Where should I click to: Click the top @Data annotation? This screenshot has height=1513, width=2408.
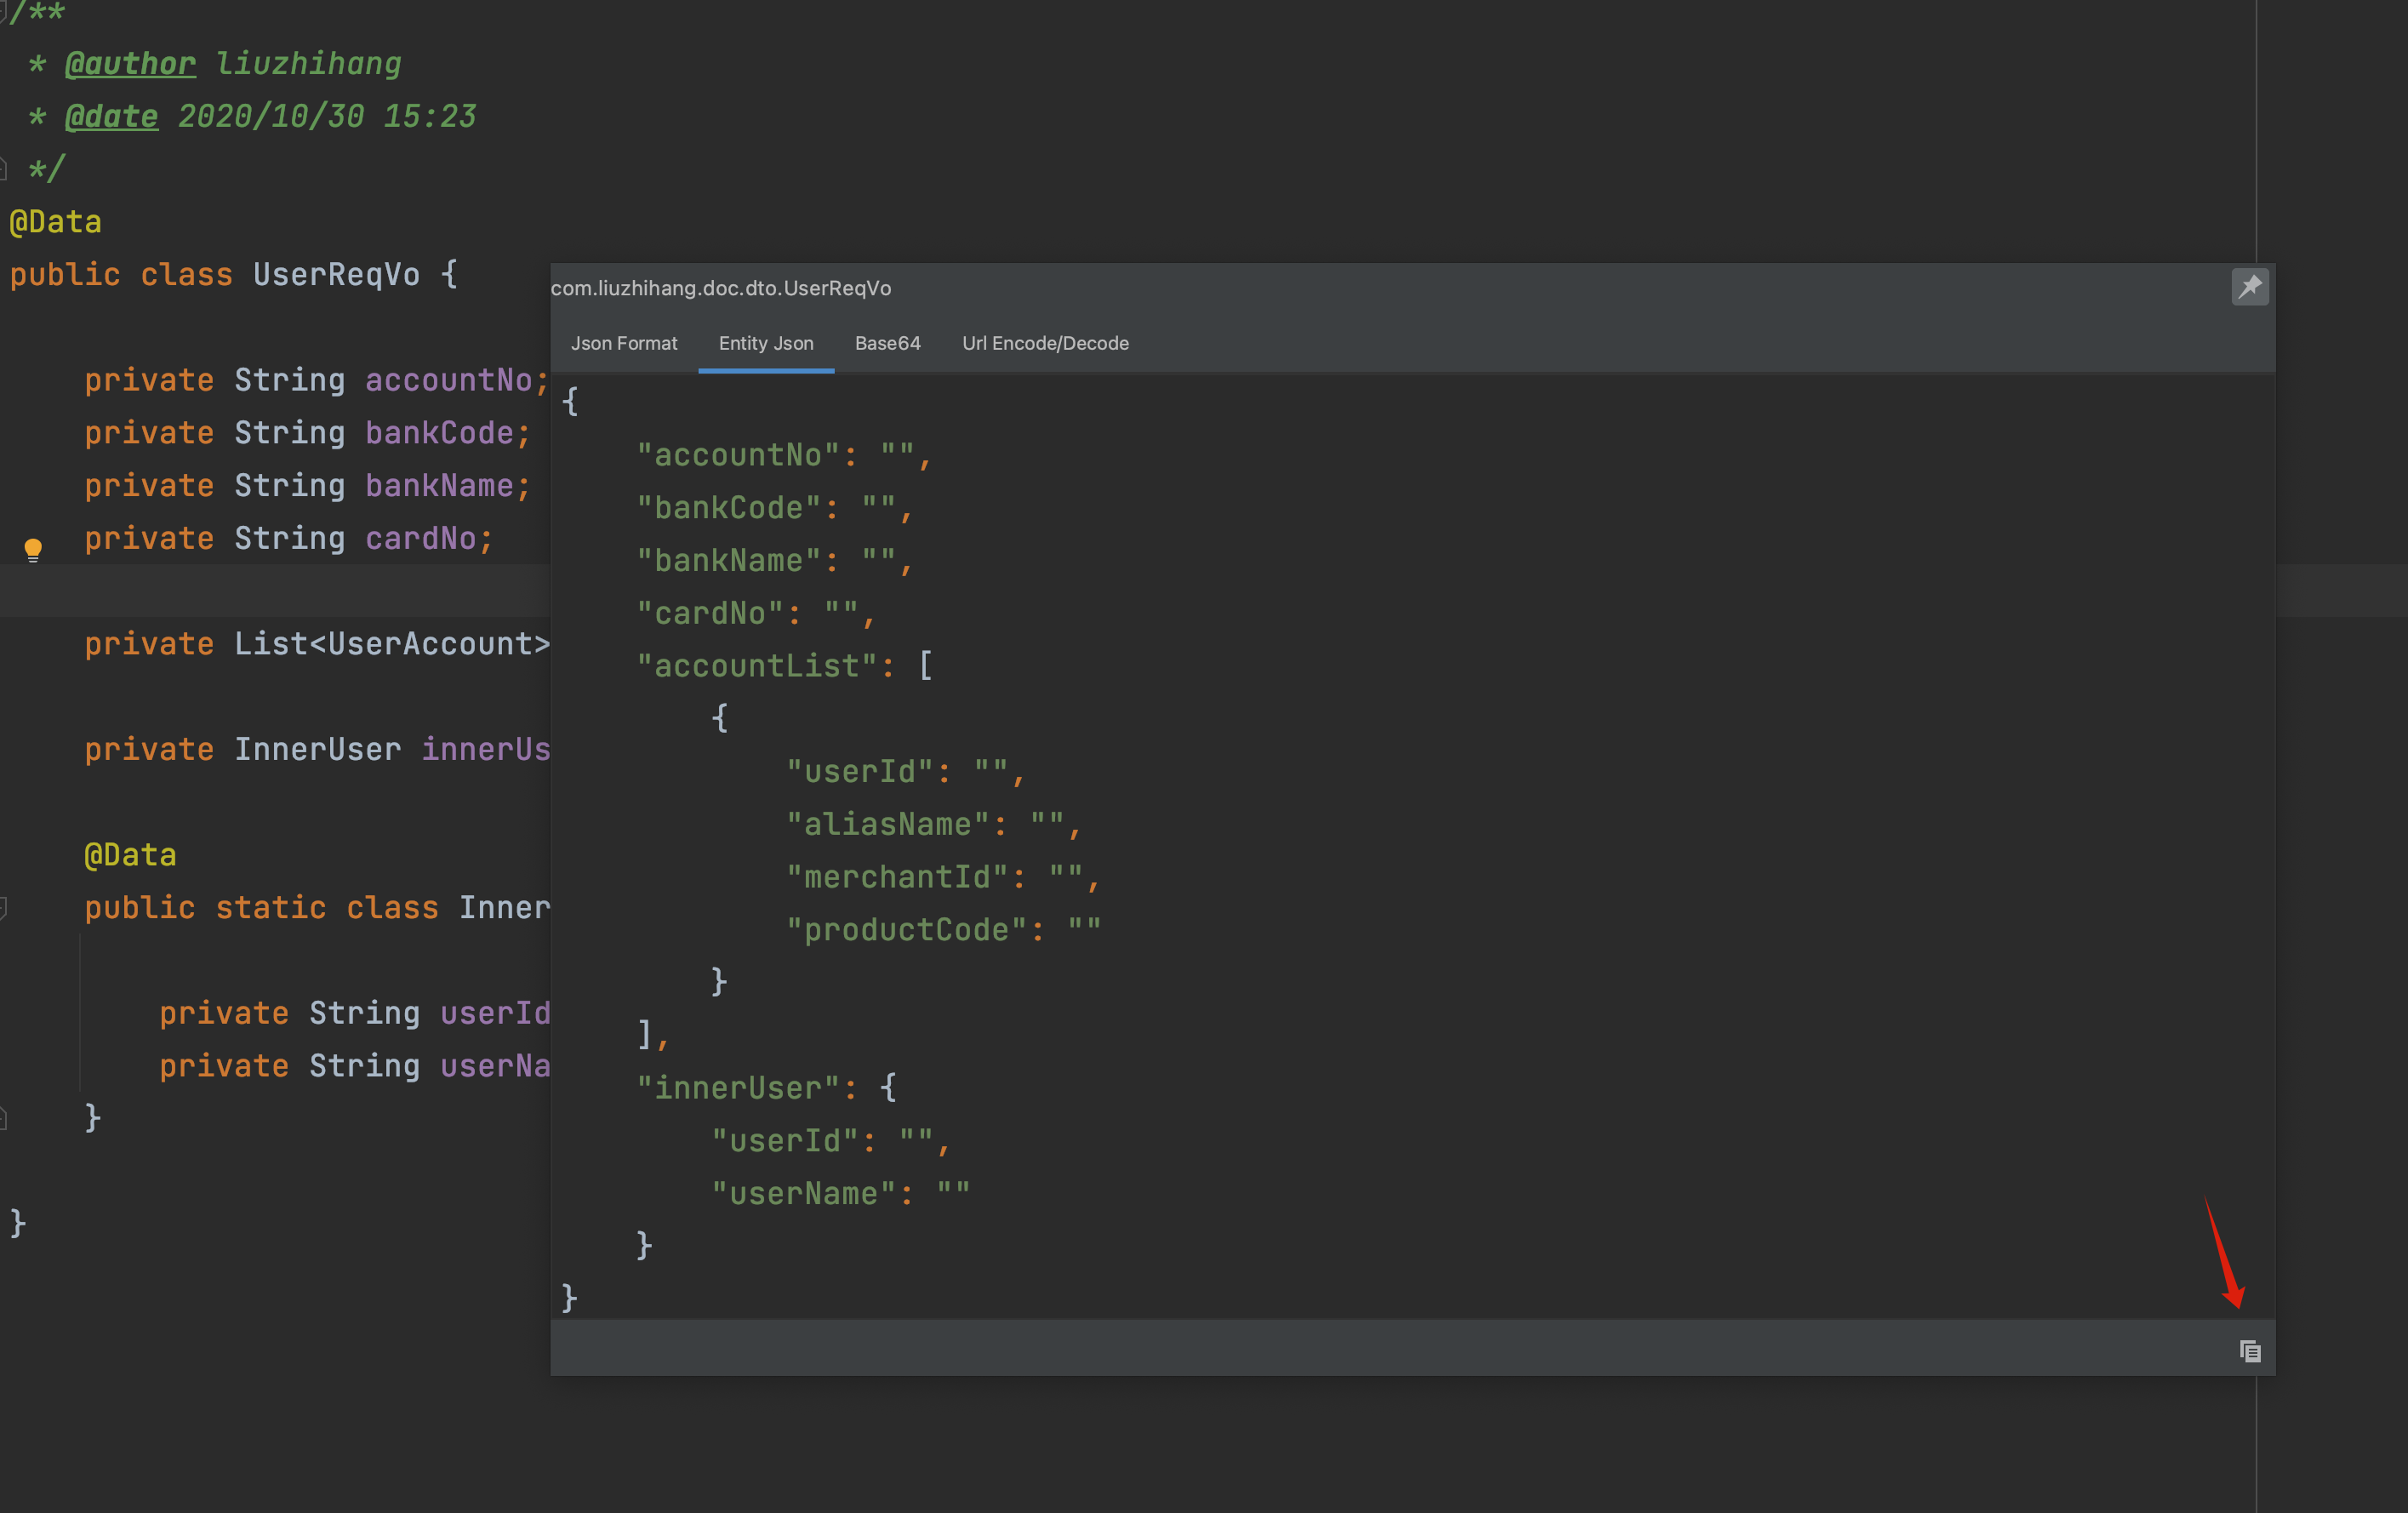pos(55,222)
